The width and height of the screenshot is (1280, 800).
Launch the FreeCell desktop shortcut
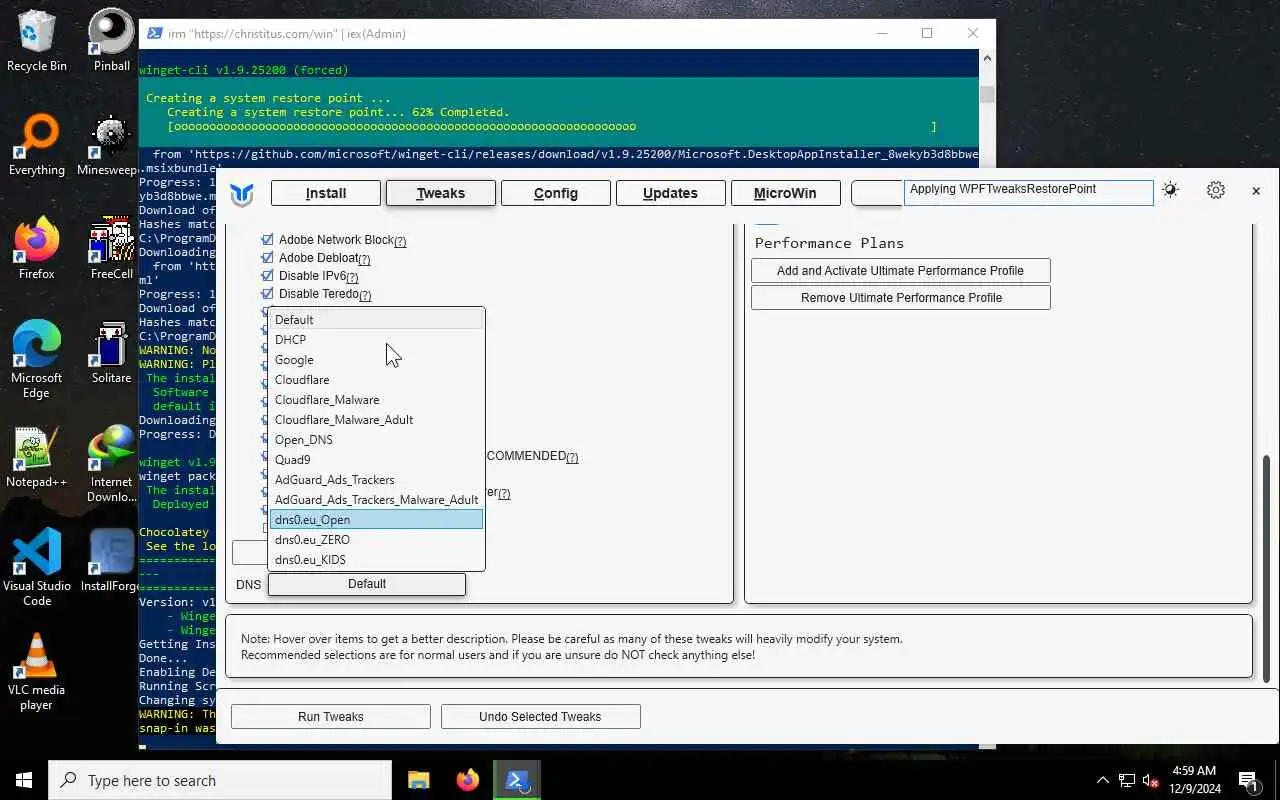(111, 249)
